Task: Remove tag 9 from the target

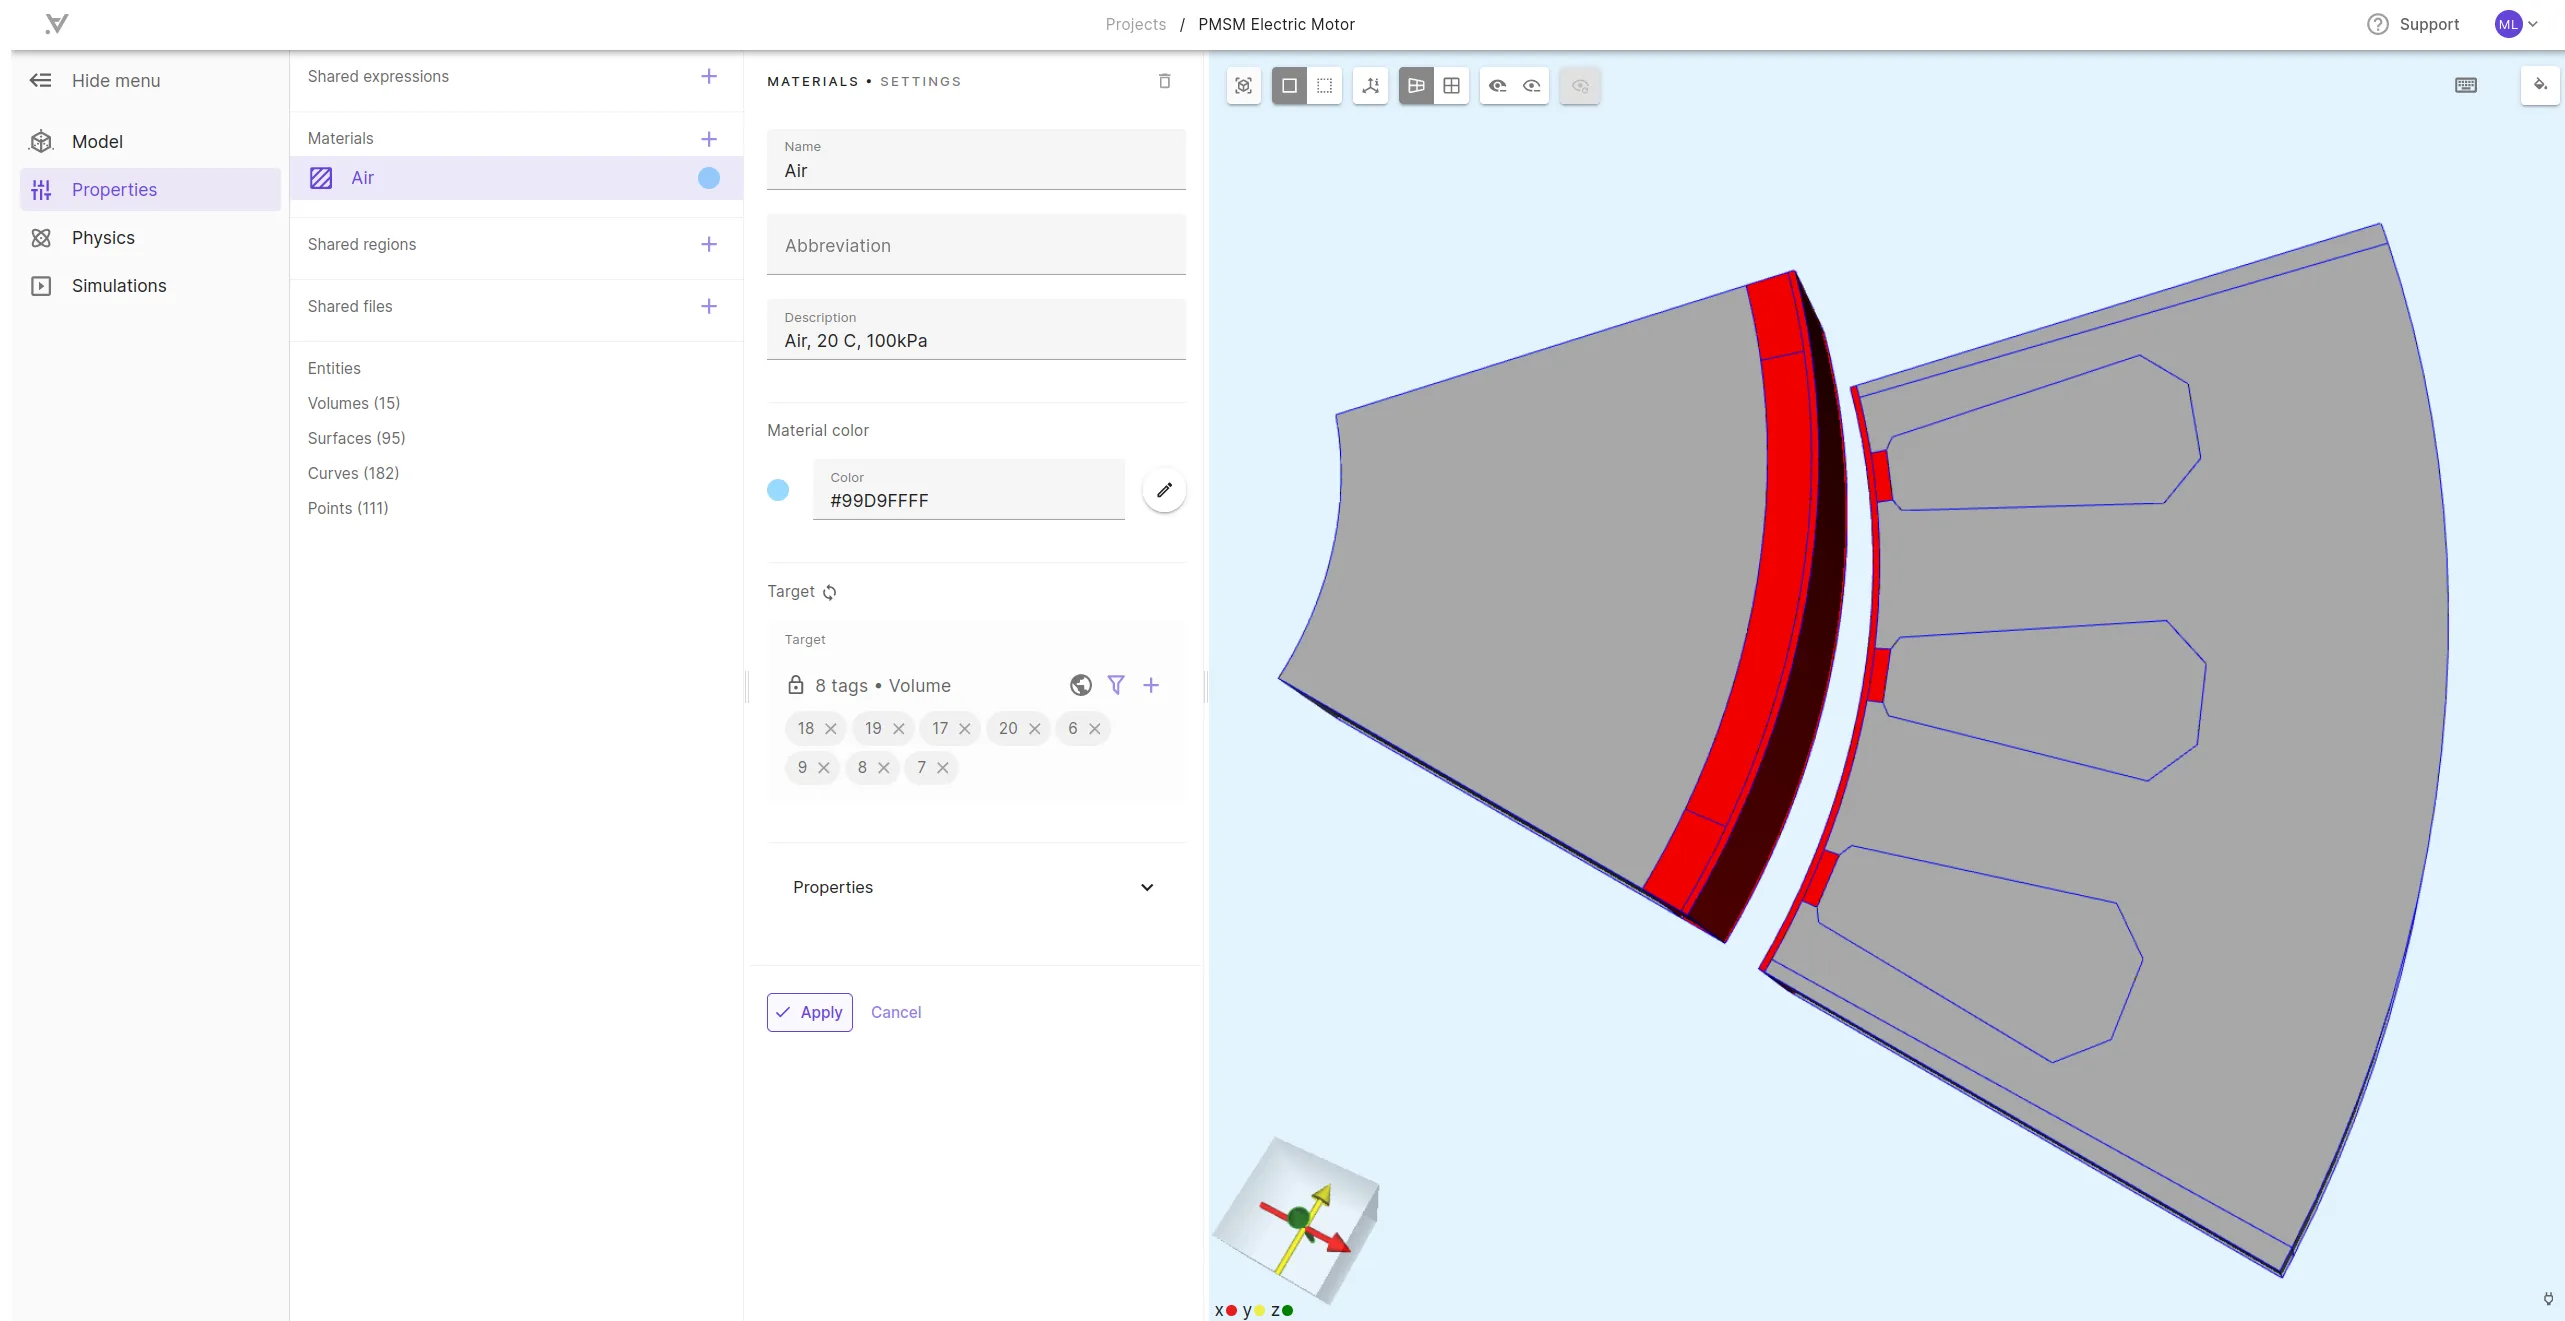Action: coord(824,768)
